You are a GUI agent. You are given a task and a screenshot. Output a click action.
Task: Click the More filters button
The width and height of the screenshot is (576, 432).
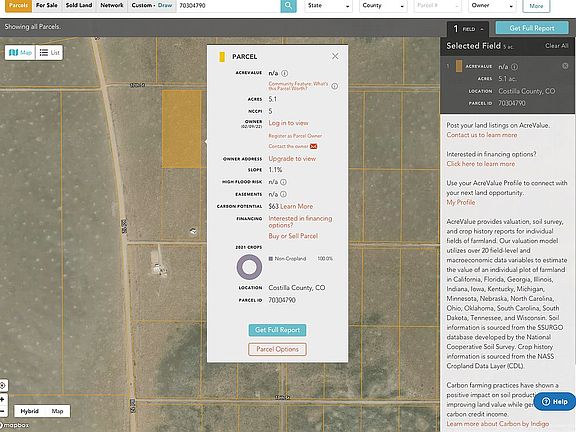pos(536,6)
